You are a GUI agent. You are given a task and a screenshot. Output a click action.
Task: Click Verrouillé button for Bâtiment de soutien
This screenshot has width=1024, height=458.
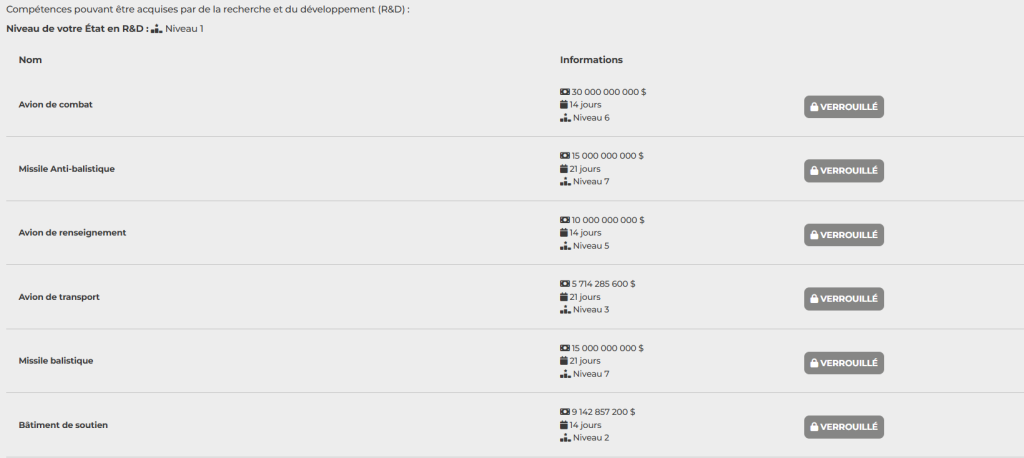click(844, 427)
